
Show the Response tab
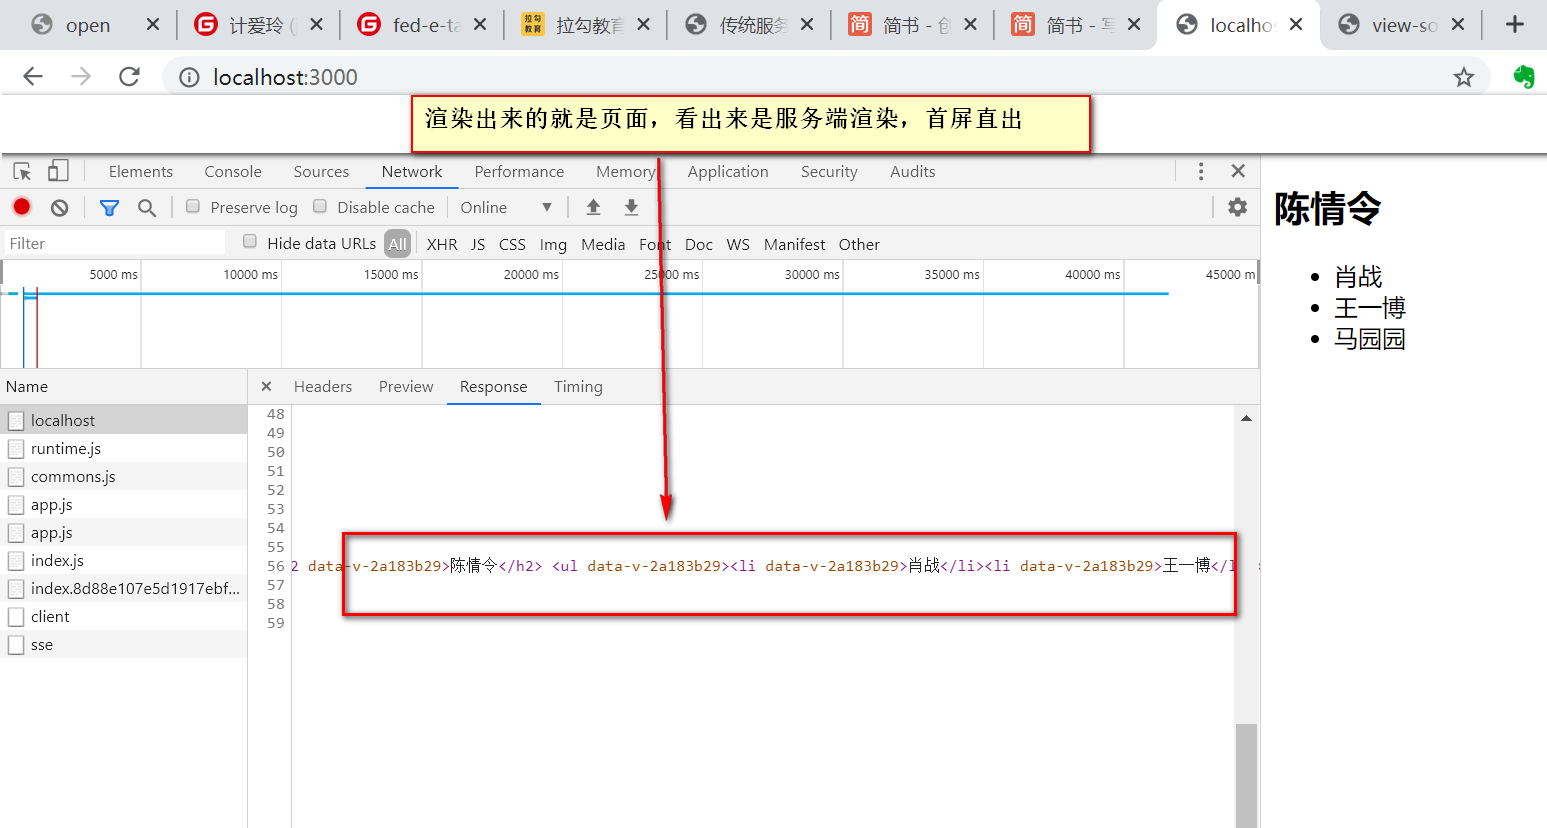pos(493,386)
